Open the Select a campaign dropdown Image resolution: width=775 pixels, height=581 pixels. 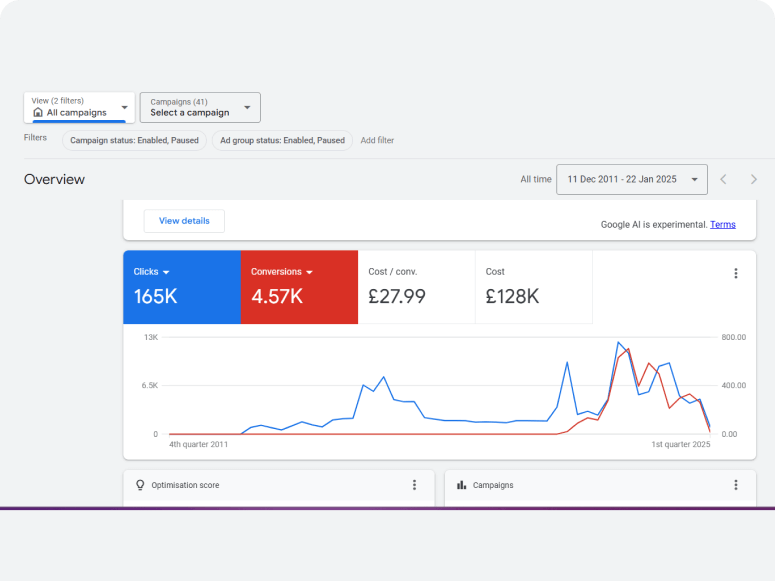[x=247, y=107]
